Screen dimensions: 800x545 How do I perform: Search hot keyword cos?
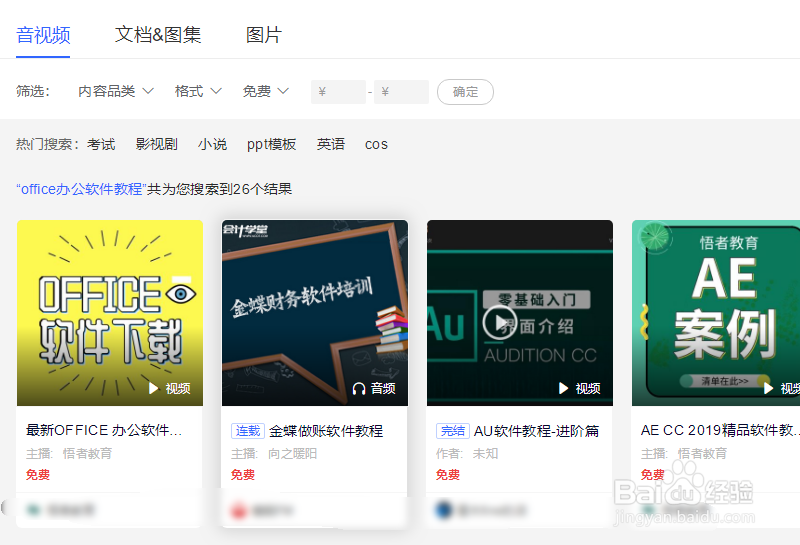(377, 145)
